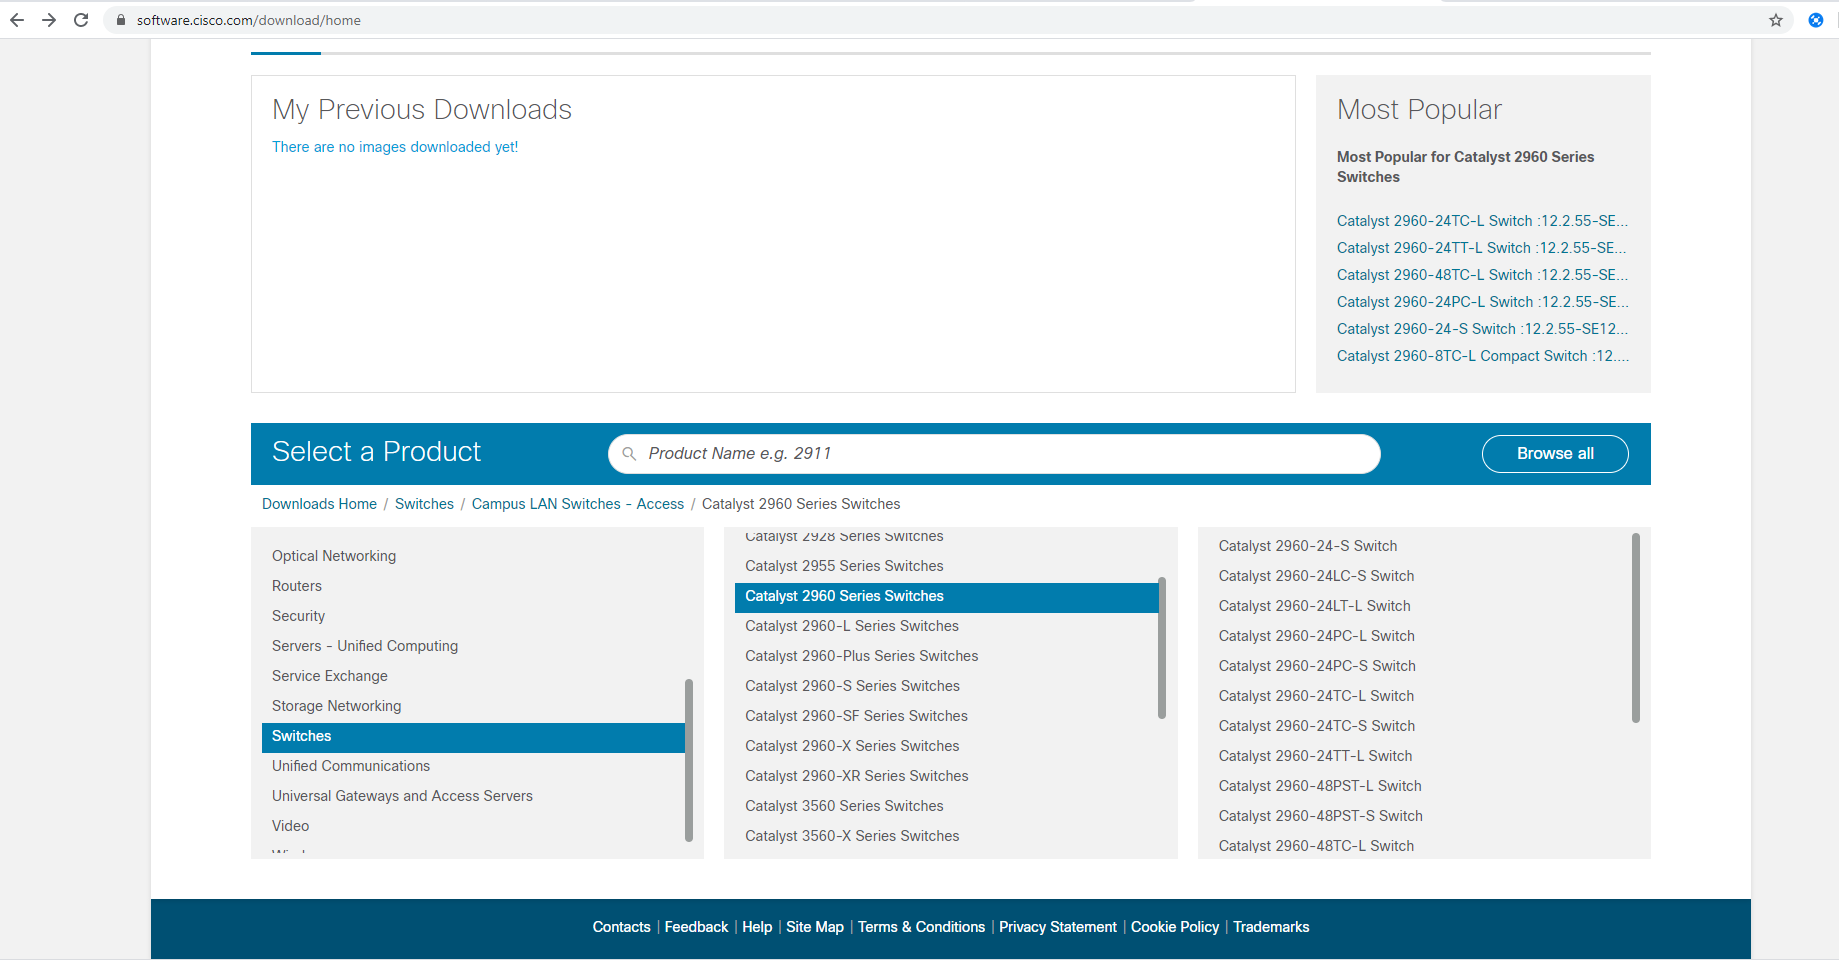1839x961 pixels.
Task: Bookmark this page with star icon
Action: coord(1776,20)
